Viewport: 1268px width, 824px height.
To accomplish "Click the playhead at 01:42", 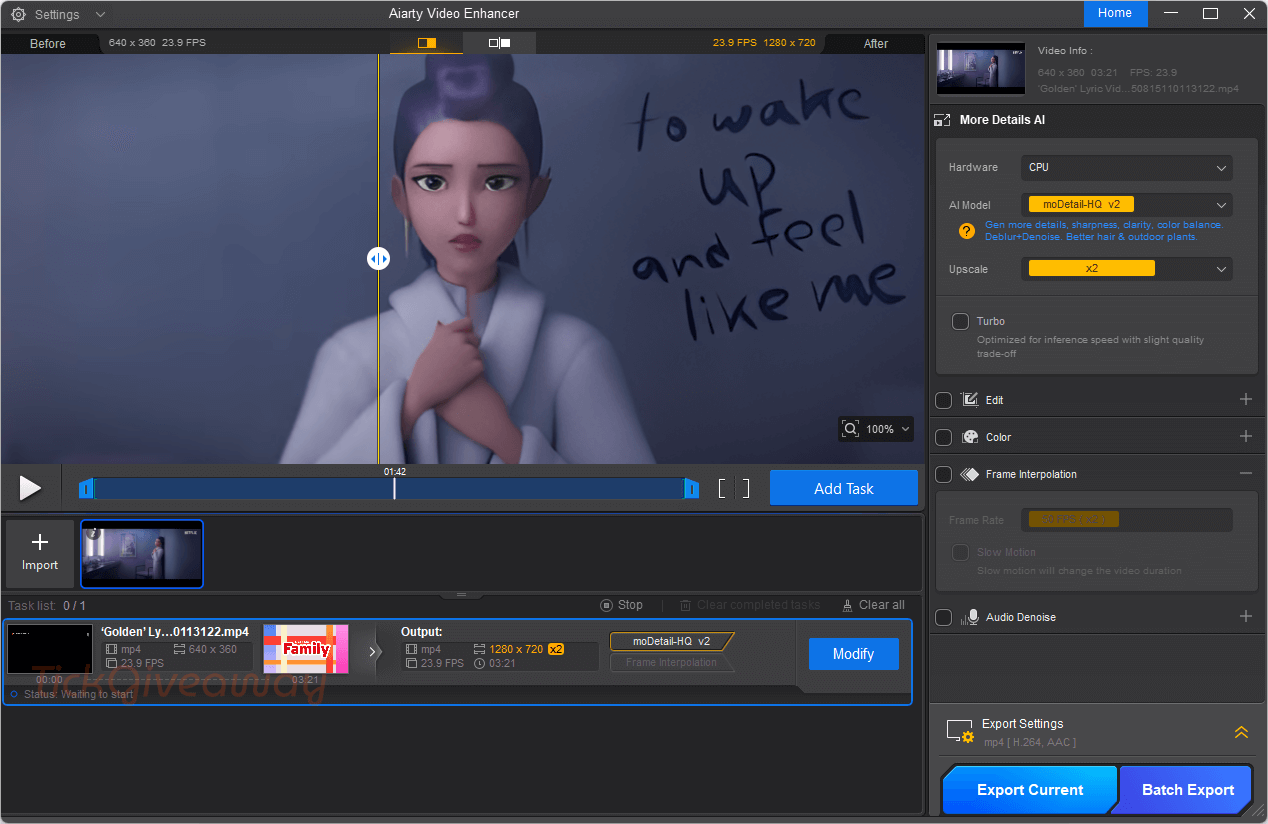I will 394,488.
